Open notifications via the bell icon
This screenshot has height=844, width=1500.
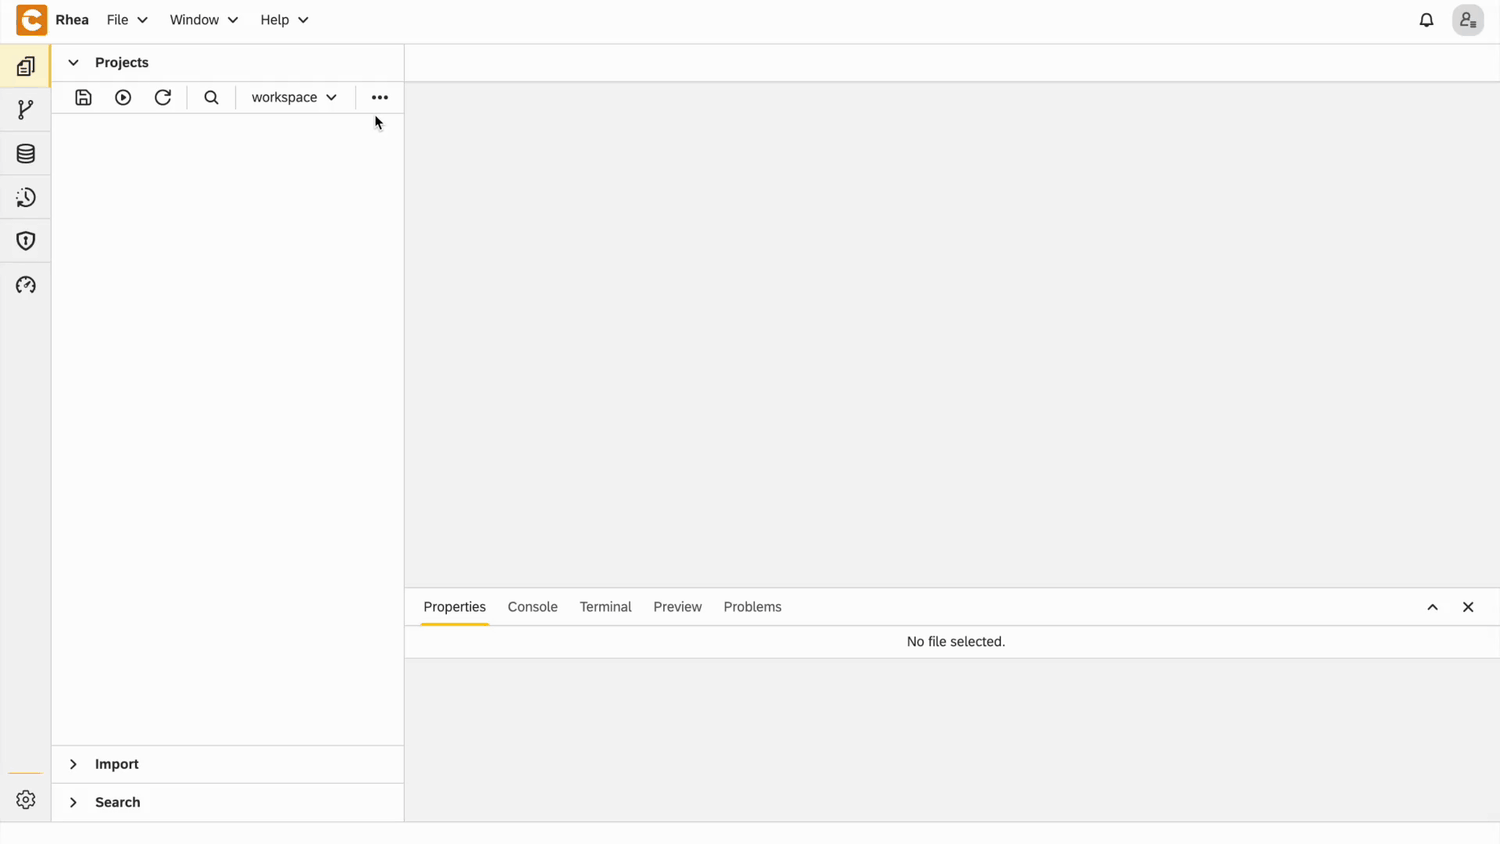[1427, 20]
